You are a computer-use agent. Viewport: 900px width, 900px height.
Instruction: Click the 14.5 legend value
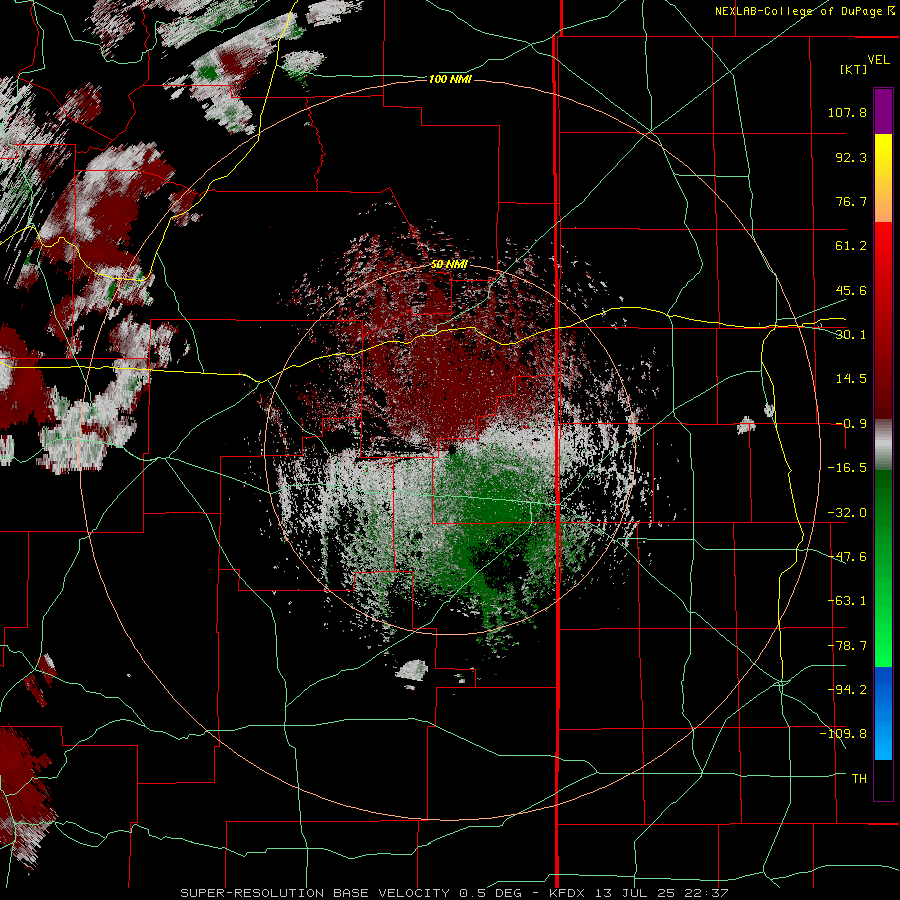[851, 379]
